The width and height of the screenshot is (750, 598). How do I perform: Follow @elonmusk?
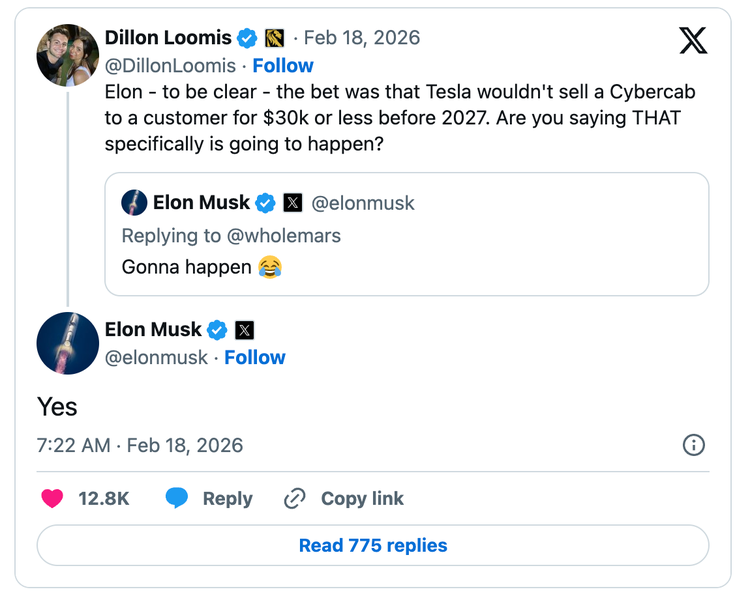[255, 357]
